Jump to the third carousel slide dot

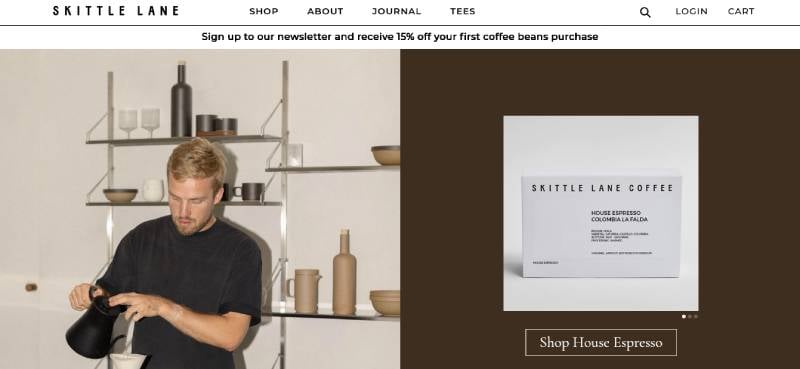[696, 316]
